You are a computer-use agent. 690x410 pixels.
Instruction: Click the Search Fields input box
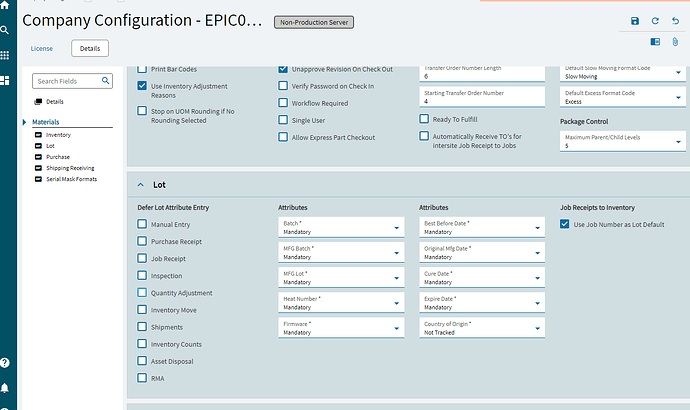click(72, 81)
